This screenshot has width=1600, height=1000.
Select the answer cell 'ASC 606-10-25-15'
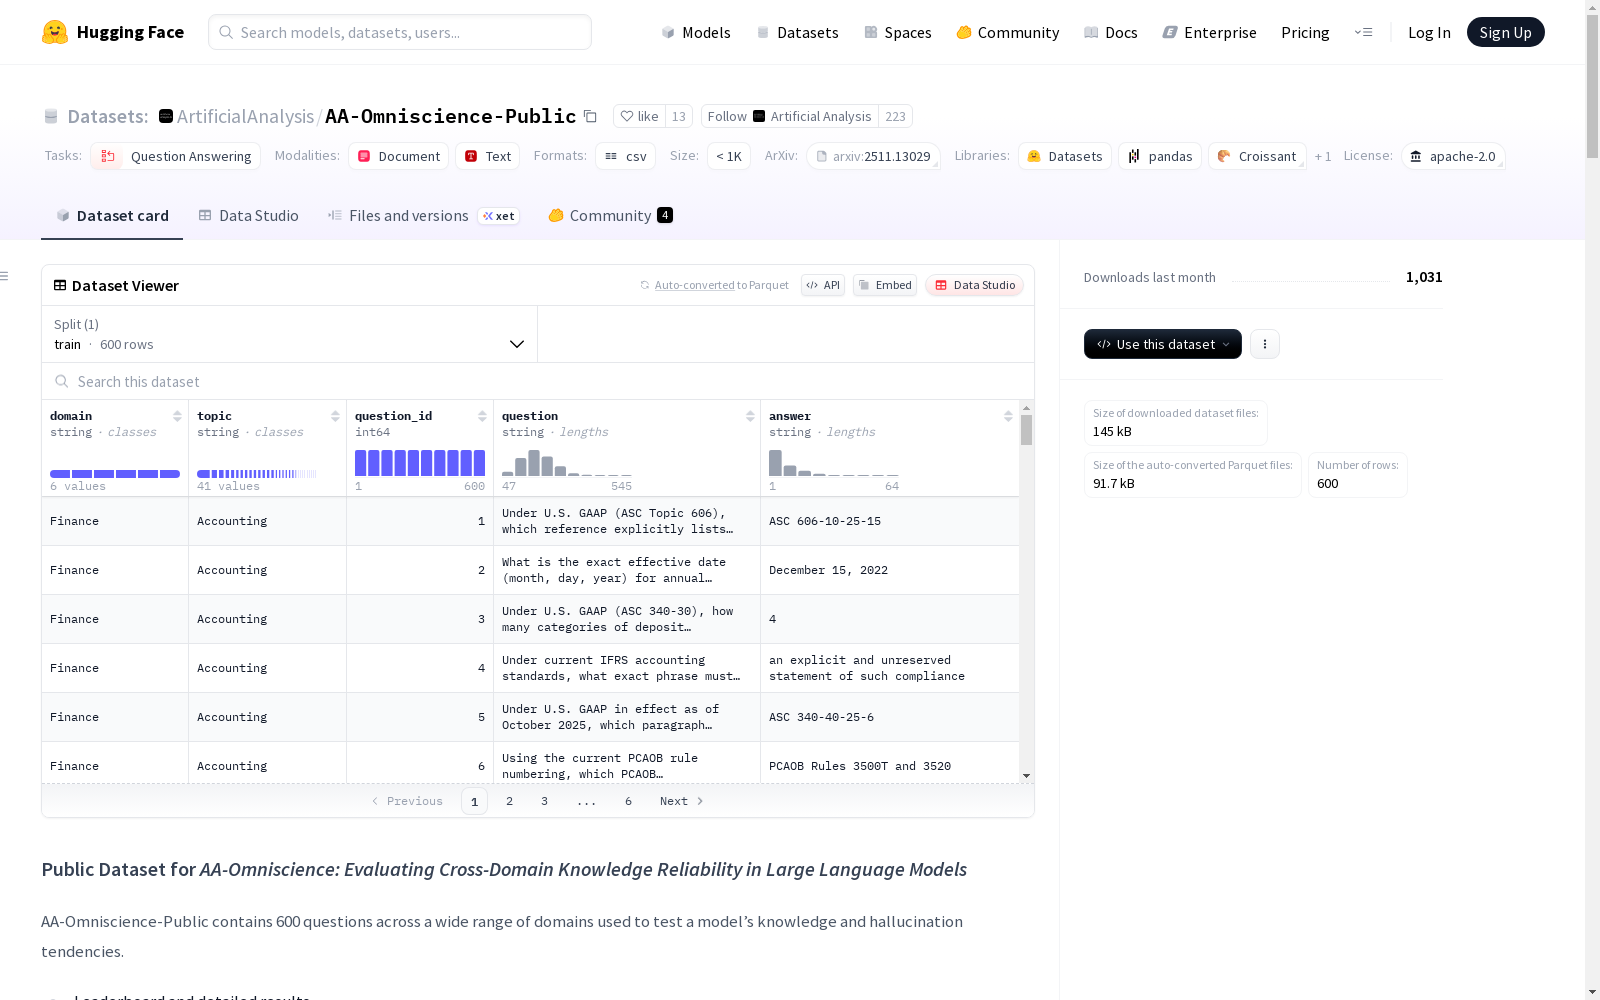click(889, 521)
